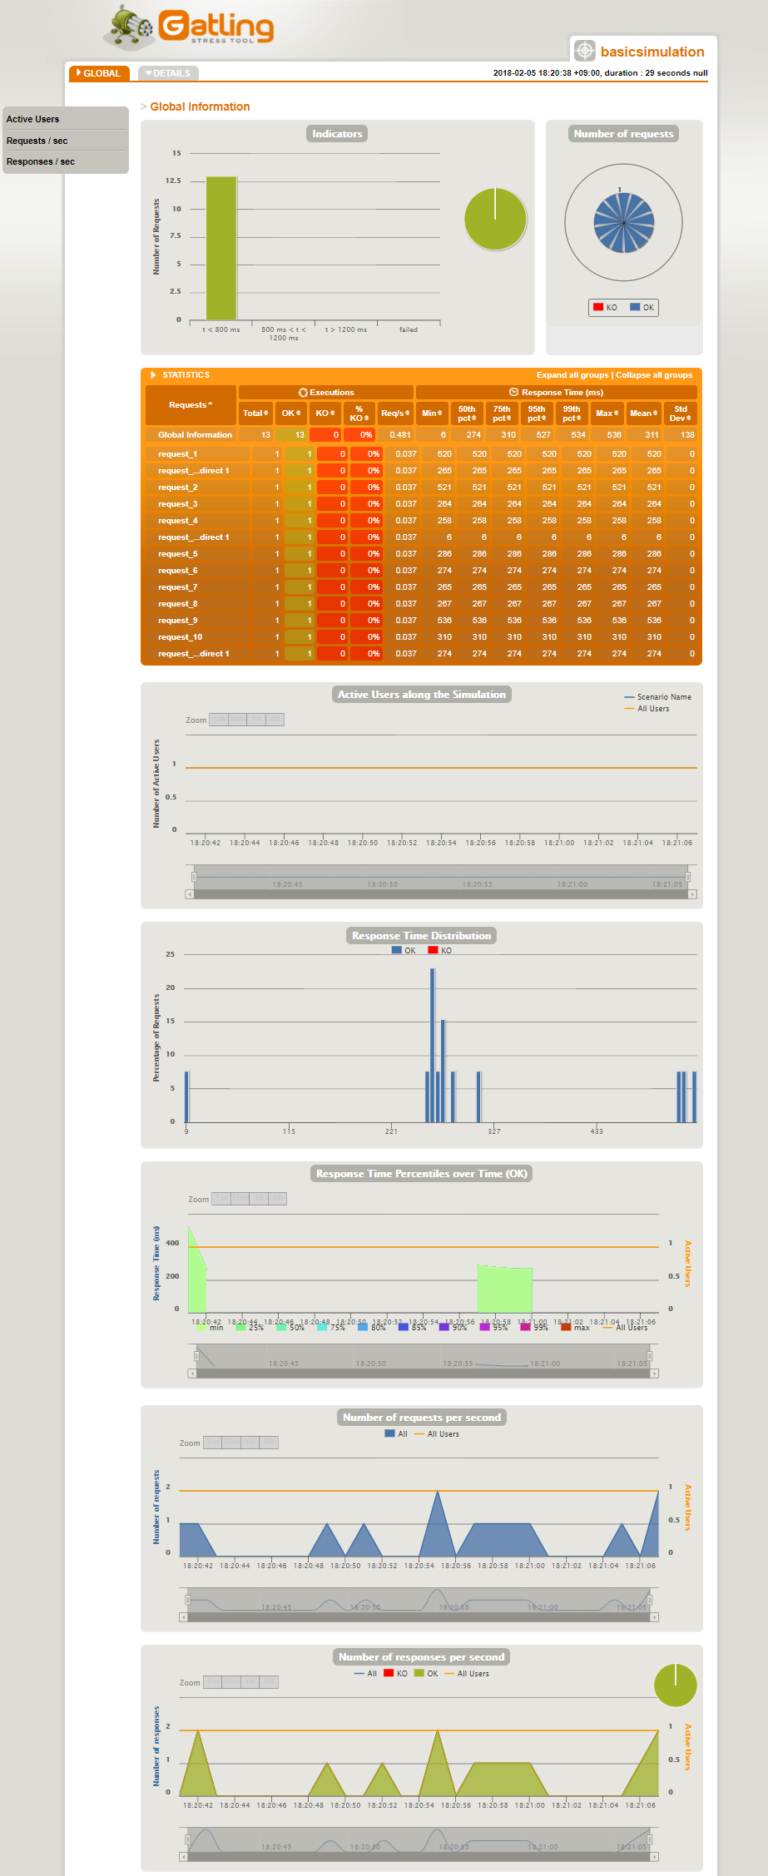Click the green t < 800 ms bar
This screenshot has width=768, height=1876.
[221, 248]
